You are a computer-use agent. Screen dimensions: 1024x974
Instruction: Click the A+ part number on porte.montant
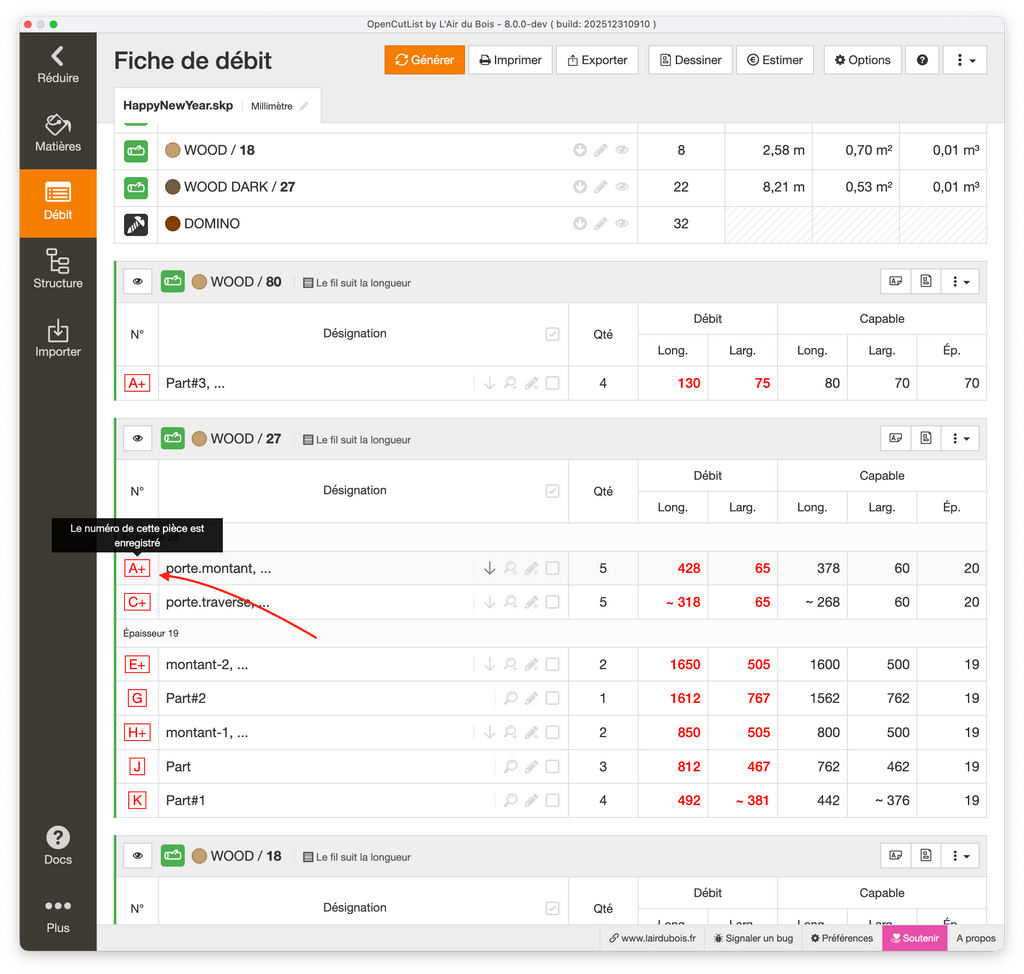coord(137,568)
